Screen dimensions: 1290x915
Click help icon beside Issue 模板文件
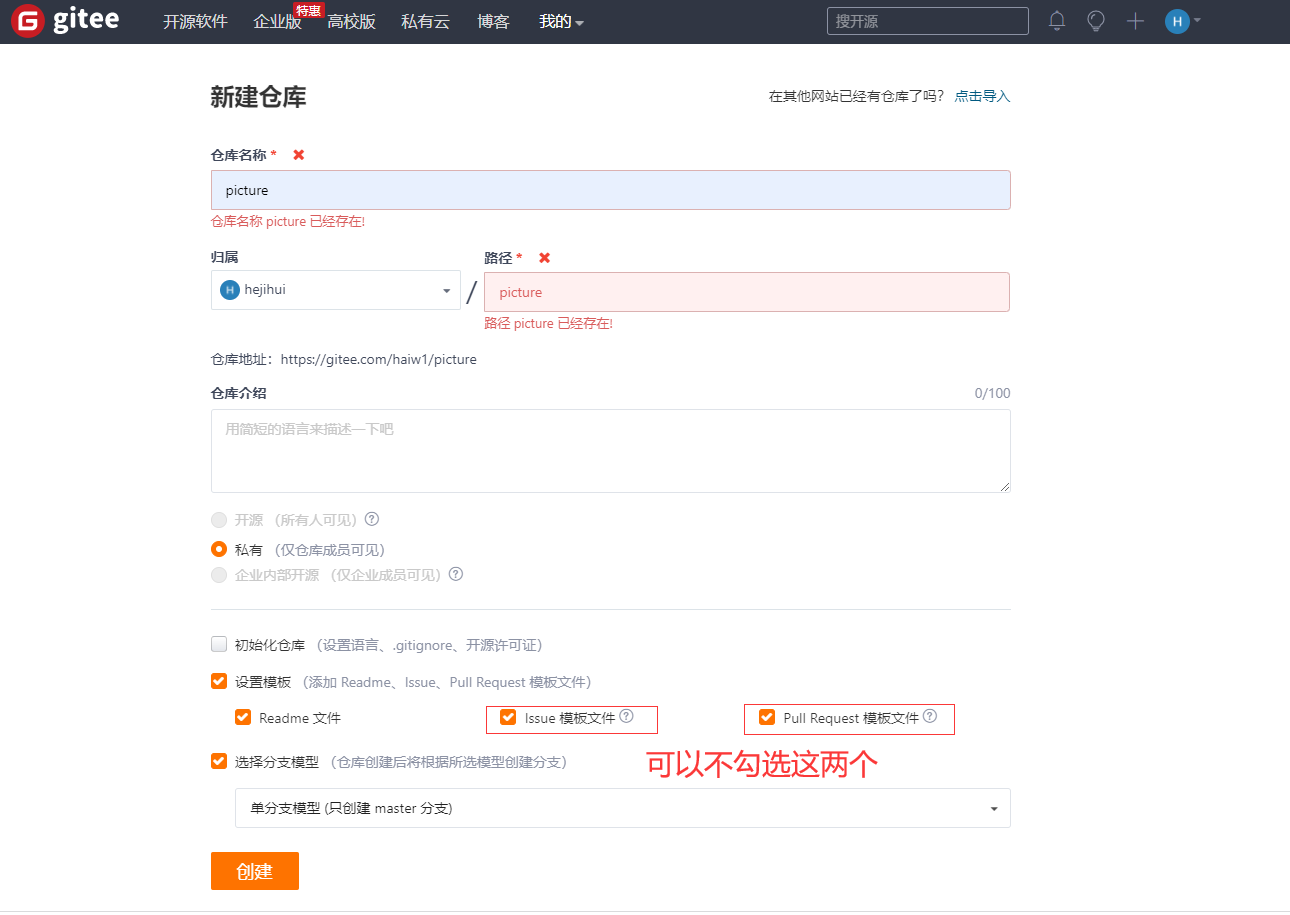pos(627,716)
